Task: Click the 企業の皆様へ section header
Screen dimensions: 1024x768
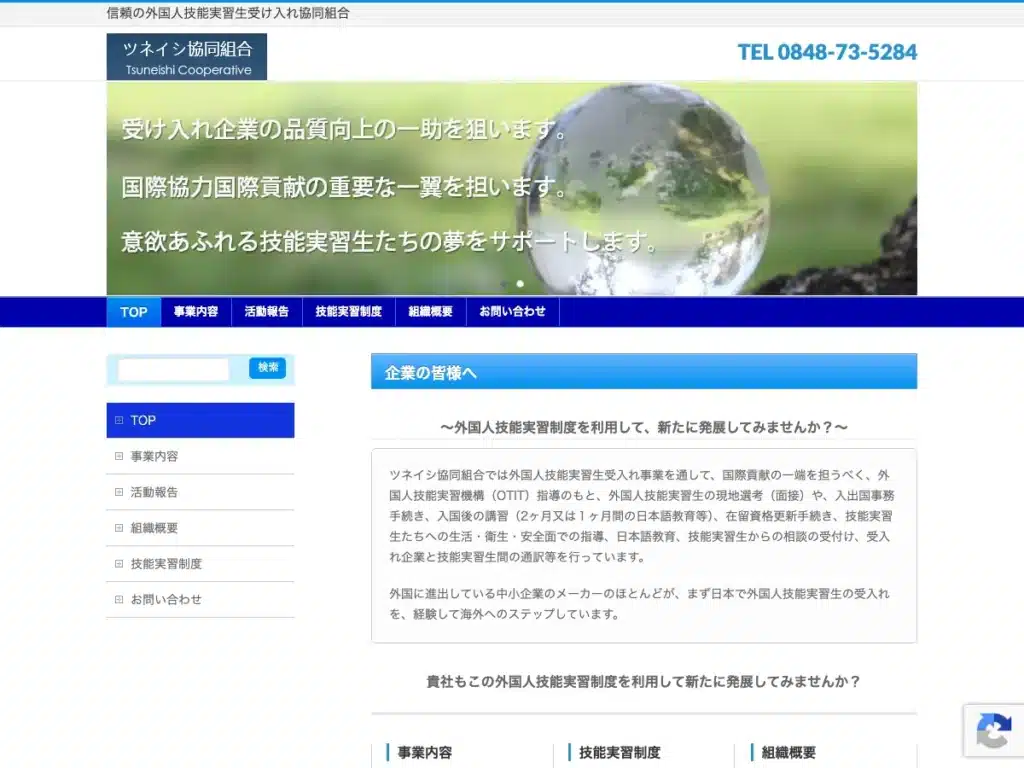Action: point(644,372)
